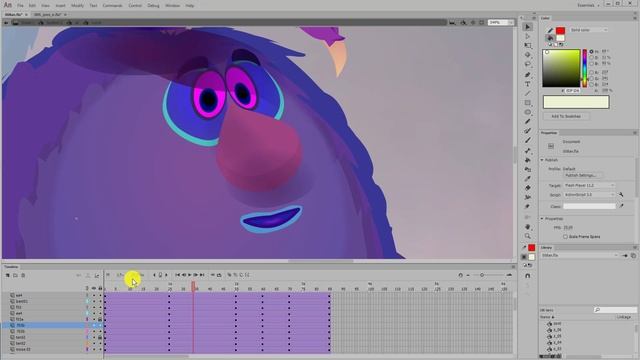
Task: Open a new library panel
Action: pos(633,256)
